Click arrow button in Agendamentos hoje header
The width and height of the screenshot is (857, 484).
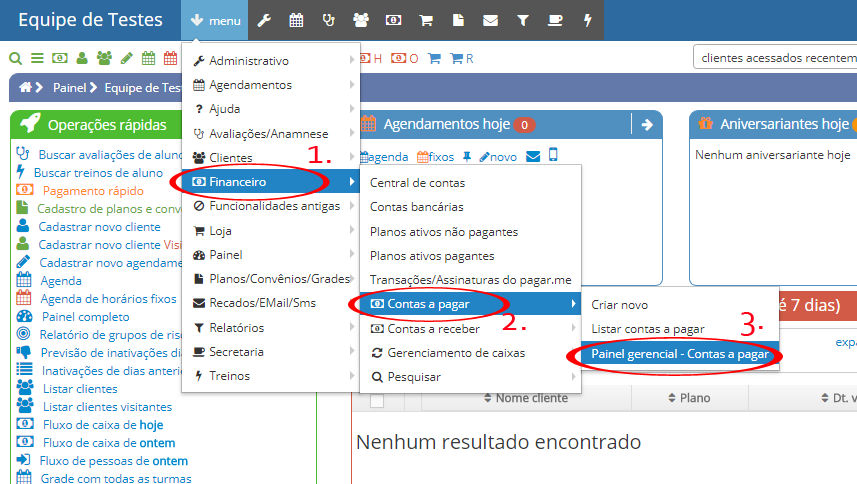tap(646, 125)
